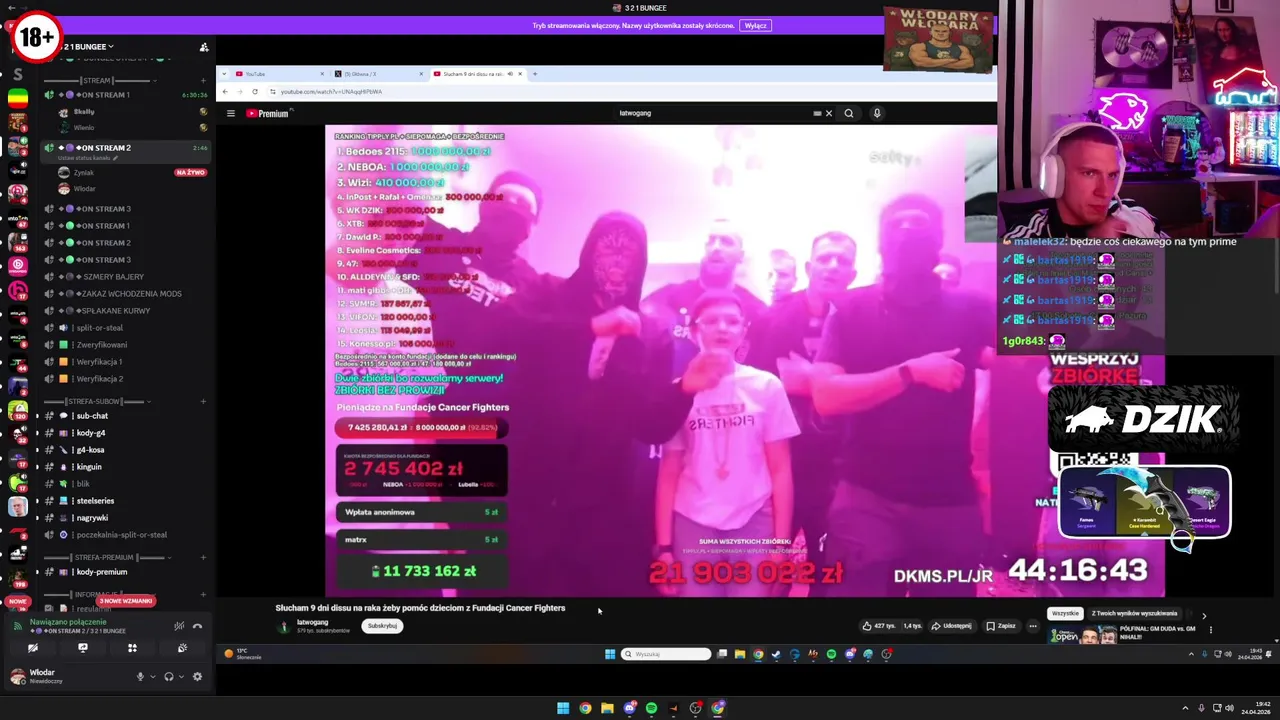This screenshot has width=1280, height=720.
Task: Open Spotify from the Windows taskbar
Action: [x=651, y=708]
